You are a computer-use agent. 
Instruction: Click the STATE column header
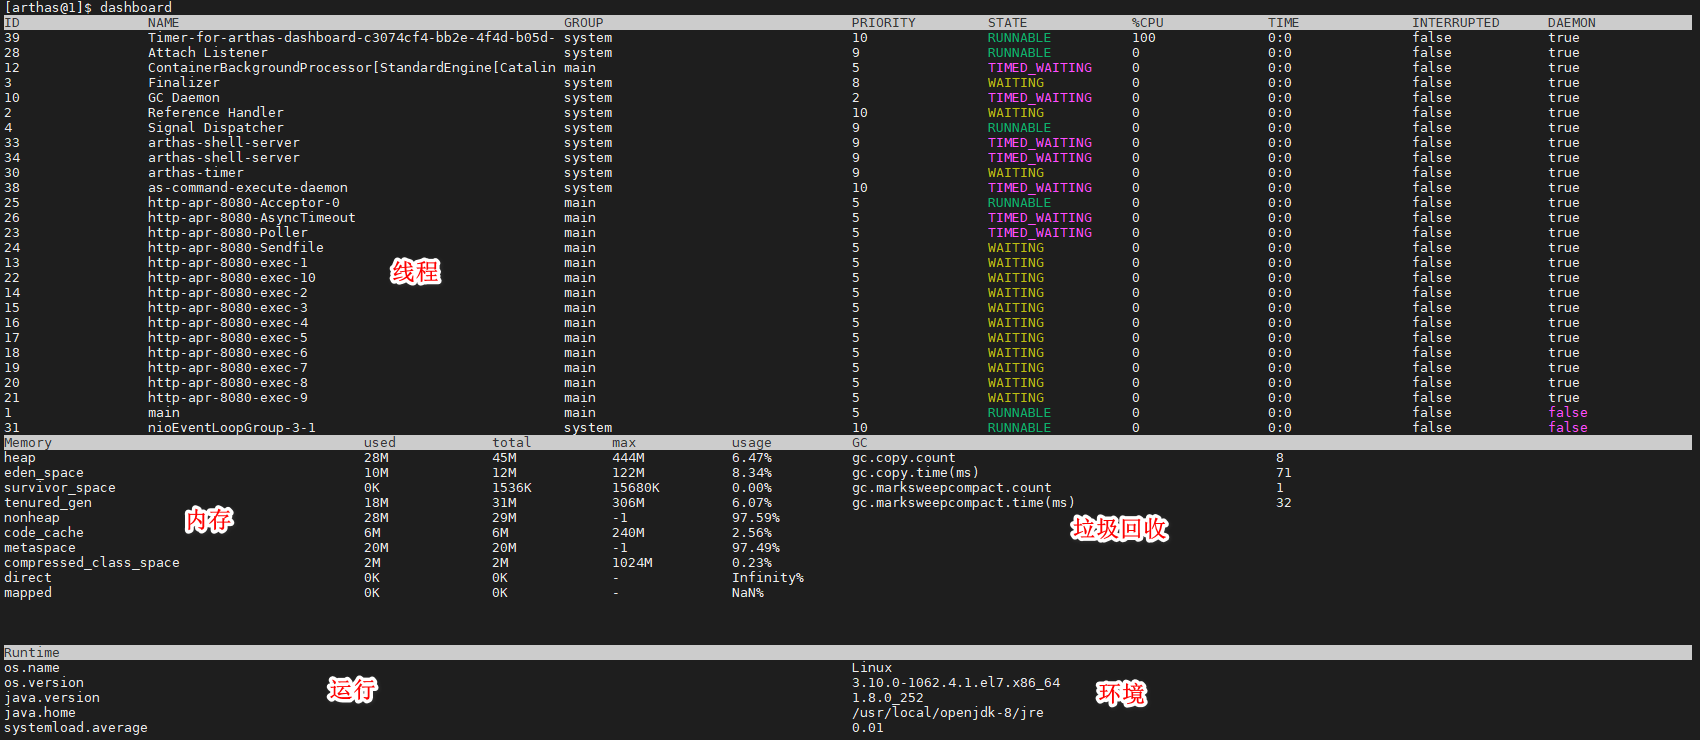pyautogui.click(x=1008, y=23)
